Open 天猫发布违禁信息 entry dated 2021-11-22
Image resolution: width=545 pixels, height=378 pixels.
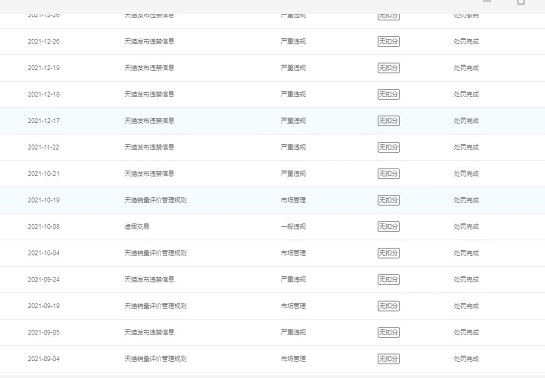[149, 147]
